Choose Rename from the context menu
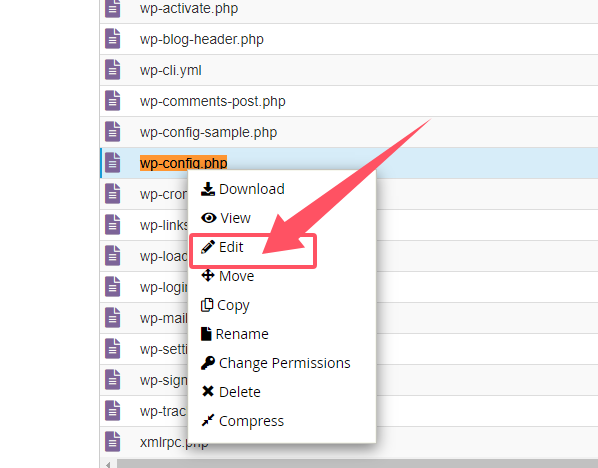Screen dimensions: 598x468 [242, 334]
